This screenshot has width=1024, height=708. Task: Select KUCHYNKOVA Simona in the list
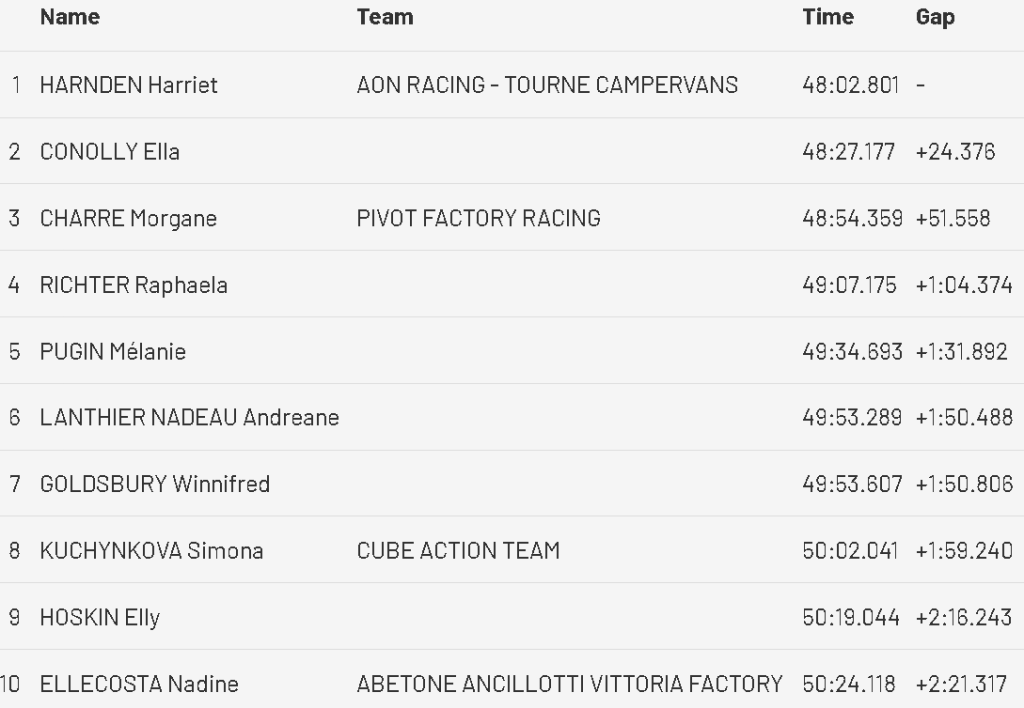click(x=151, y=551)
